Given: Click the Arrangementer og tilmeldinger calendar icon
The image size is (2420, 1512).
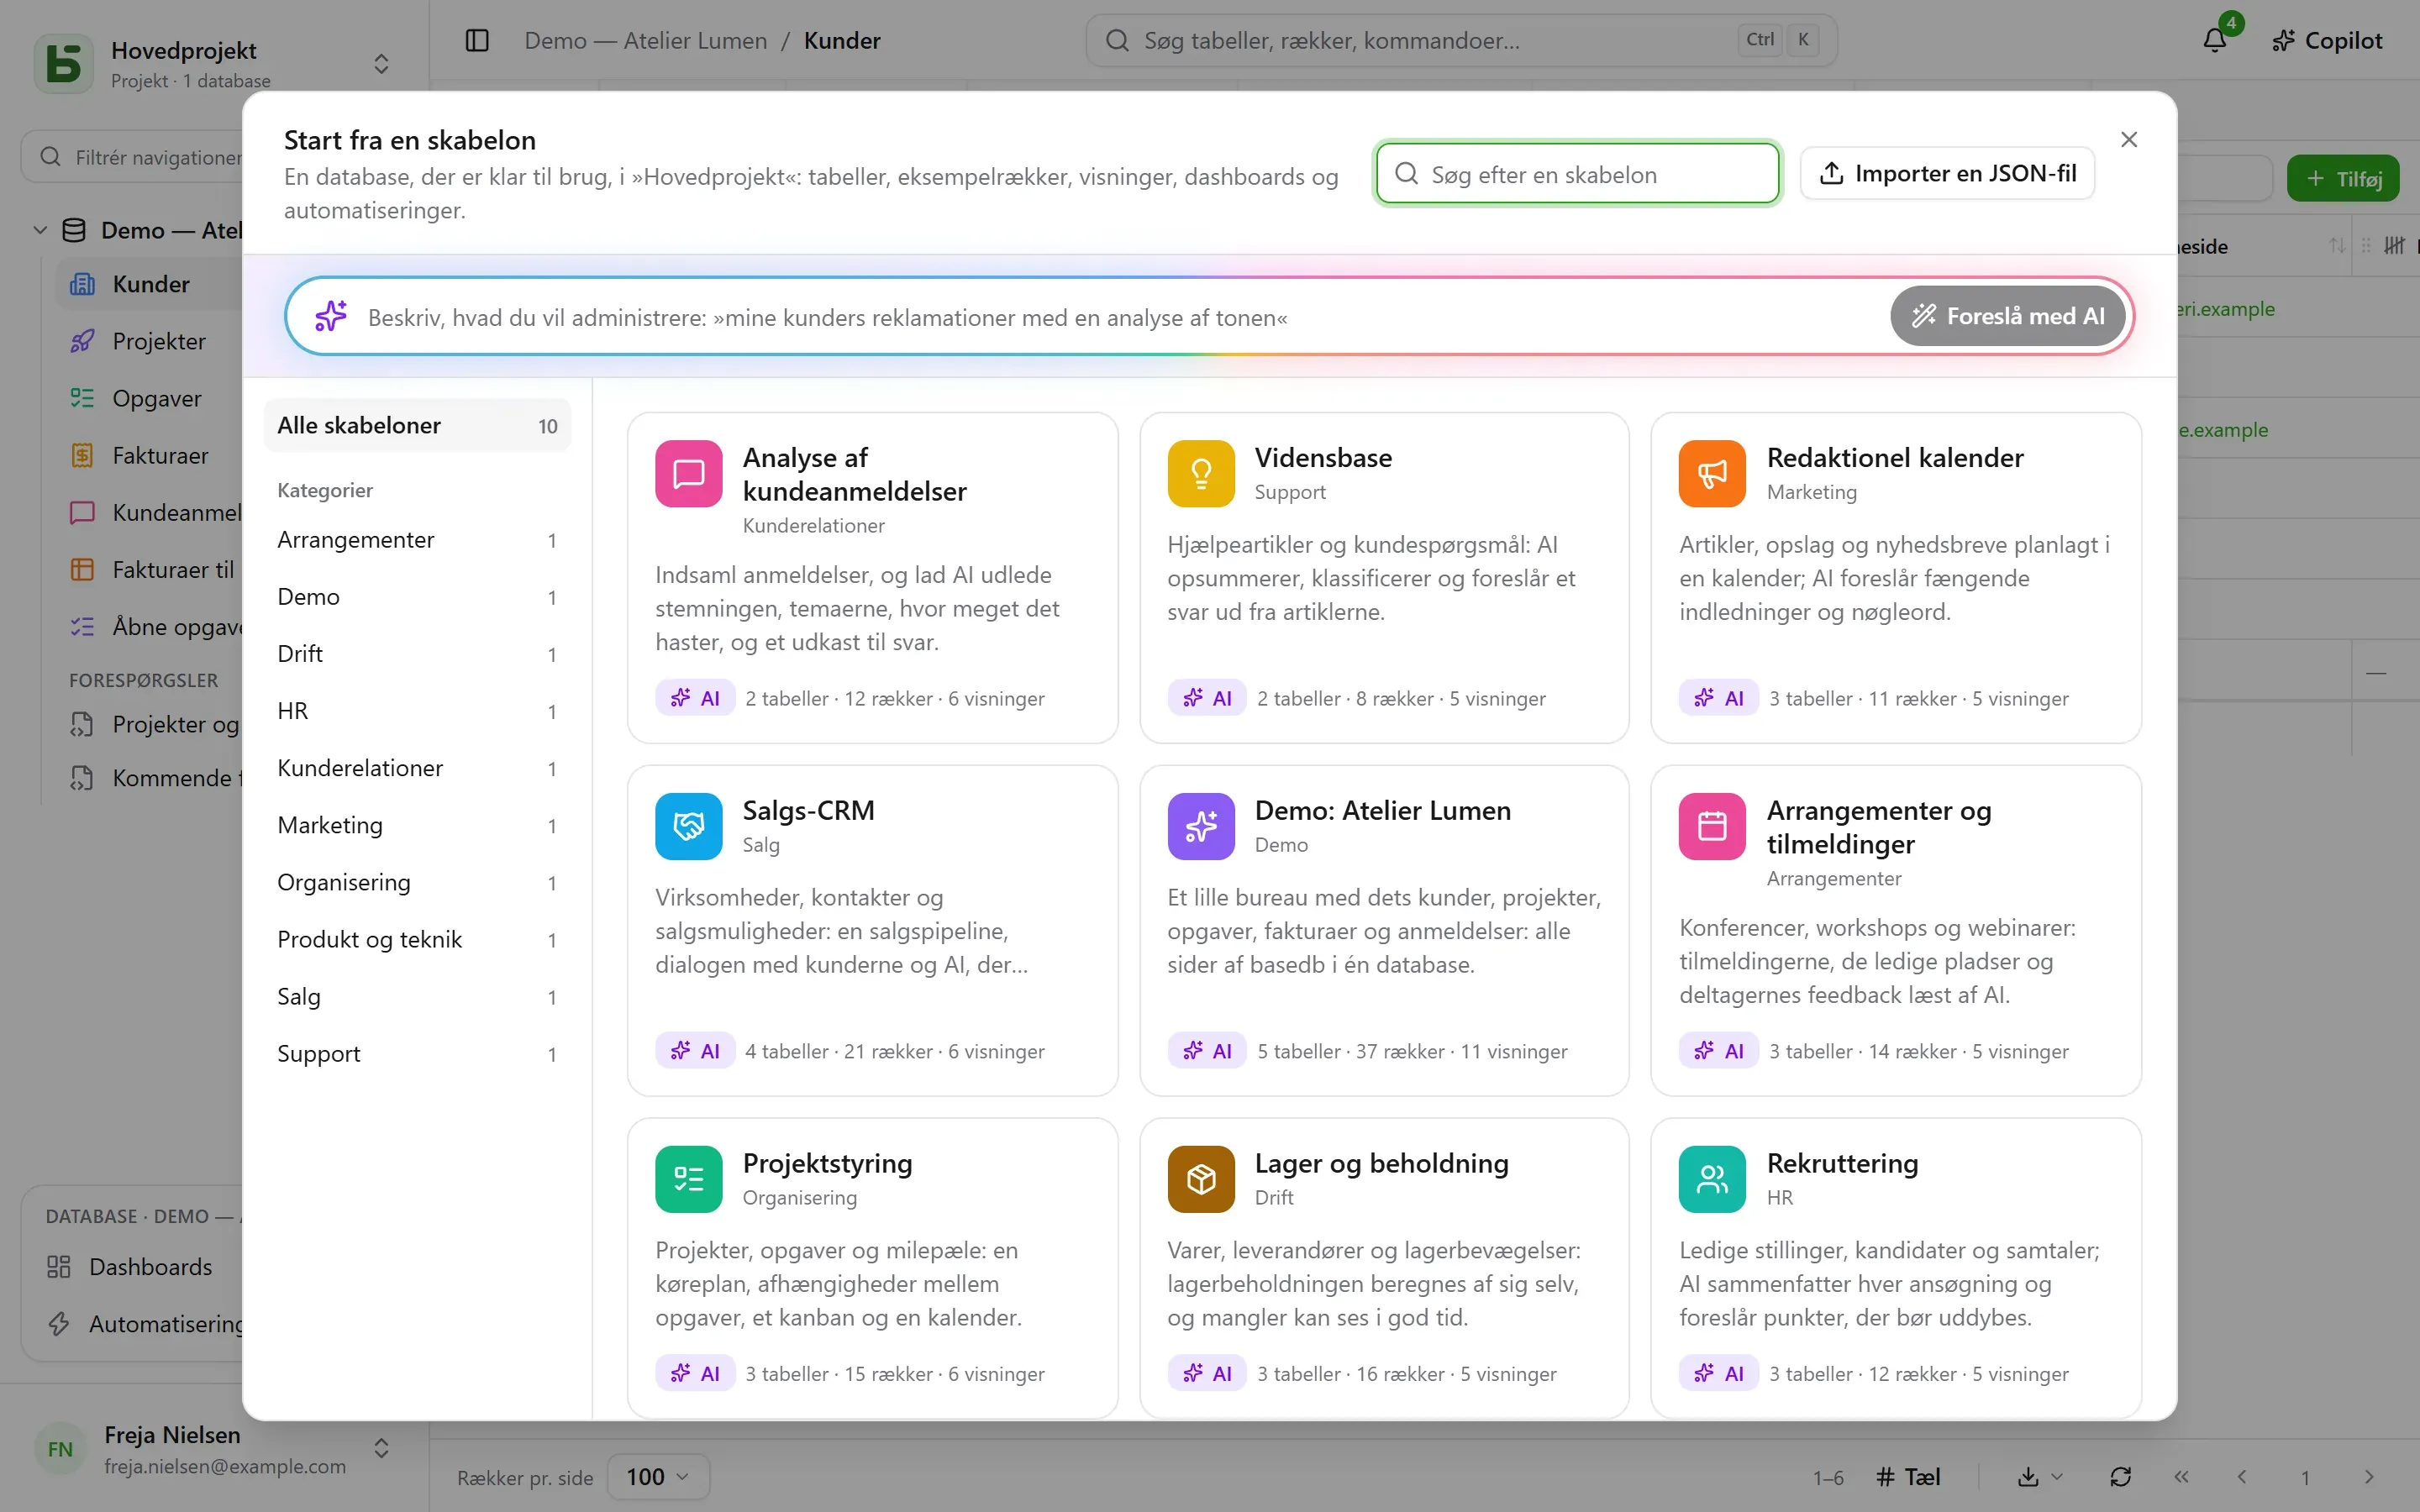Looking at the screenshot, I should click(1712, 826).
